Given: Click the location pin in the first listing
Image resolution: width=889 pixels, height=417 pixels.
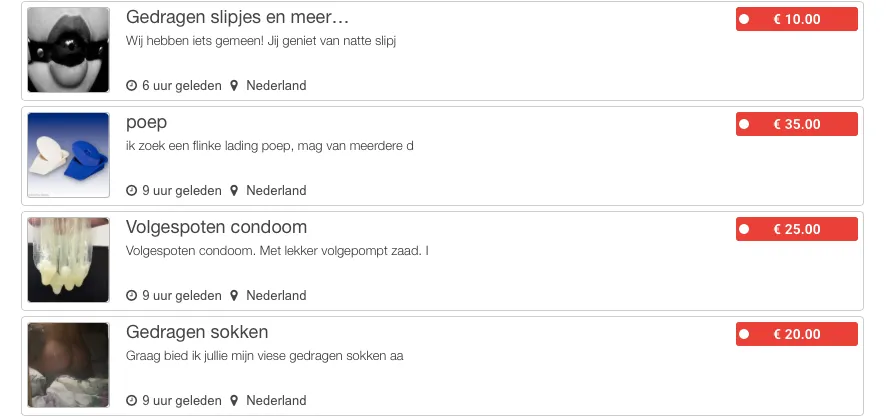Looking at the screenshot, I should [234, 86].
